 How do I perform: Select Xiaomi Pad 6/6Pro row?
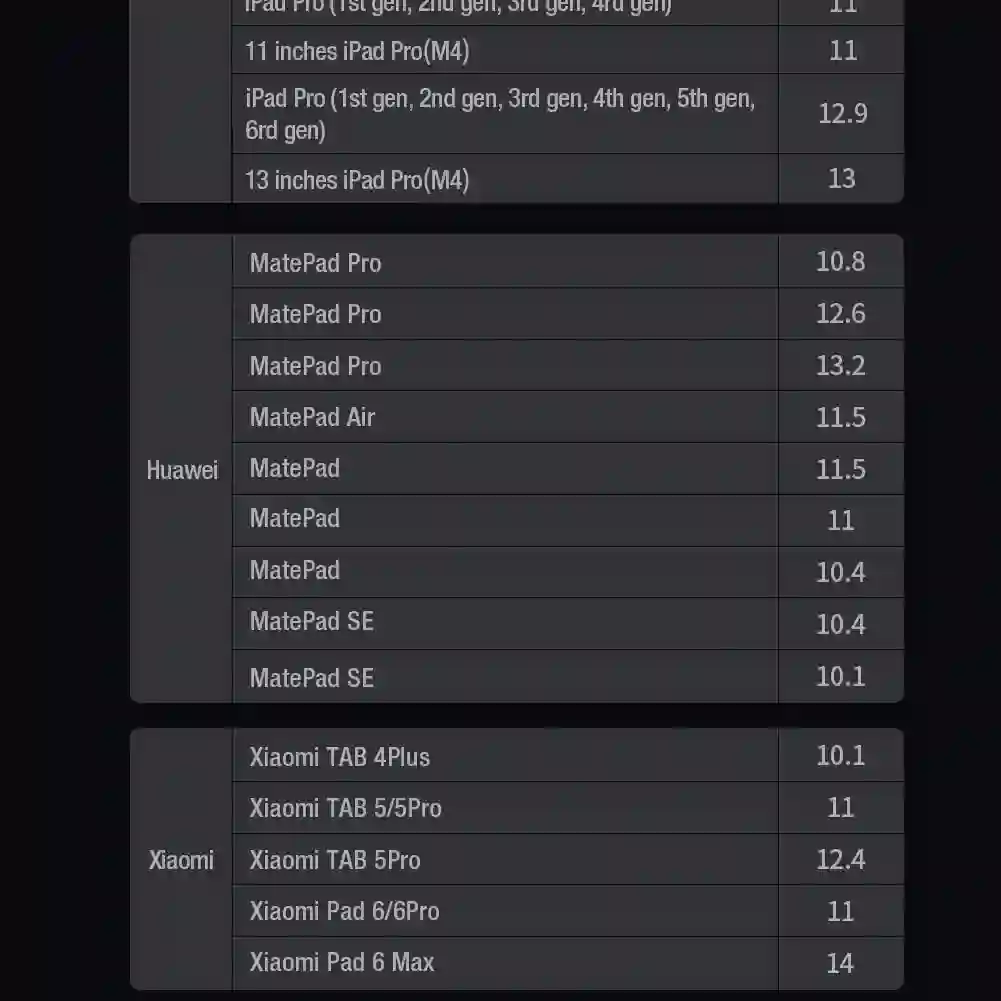pos(568,911)
